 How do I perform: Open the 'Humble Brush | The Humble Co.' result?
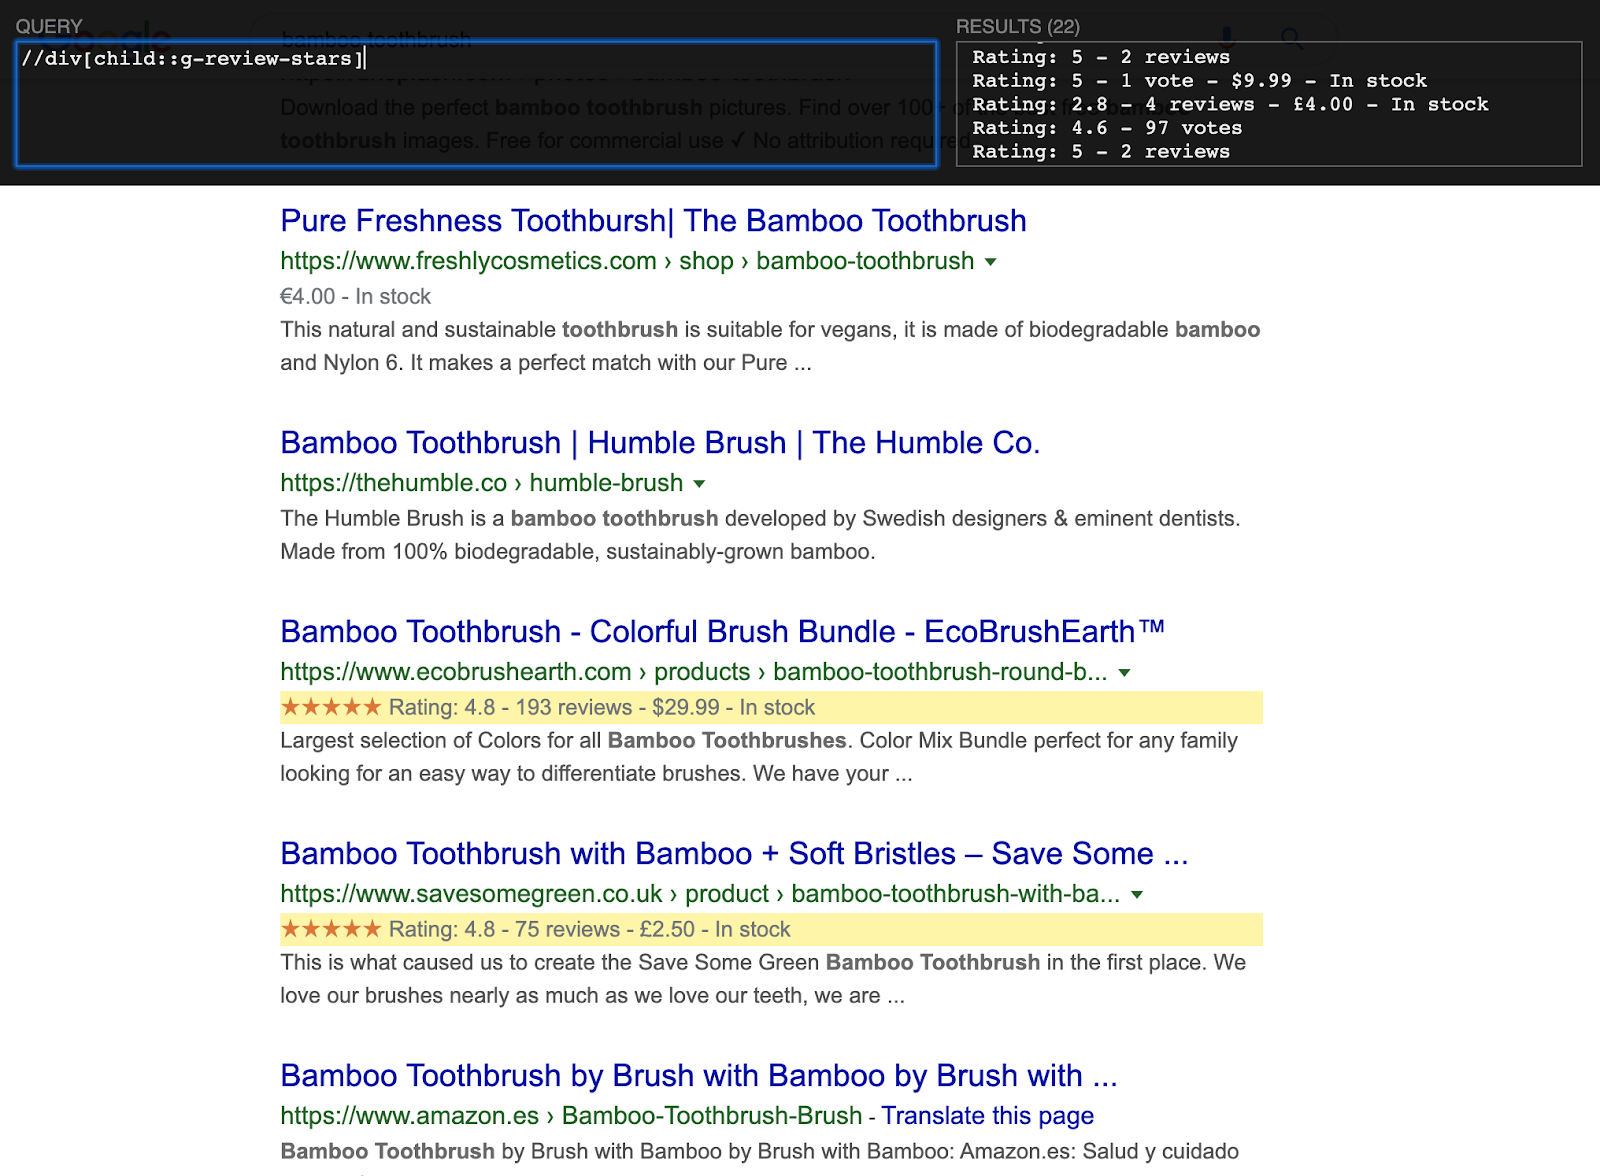click(x=660, y=442)
